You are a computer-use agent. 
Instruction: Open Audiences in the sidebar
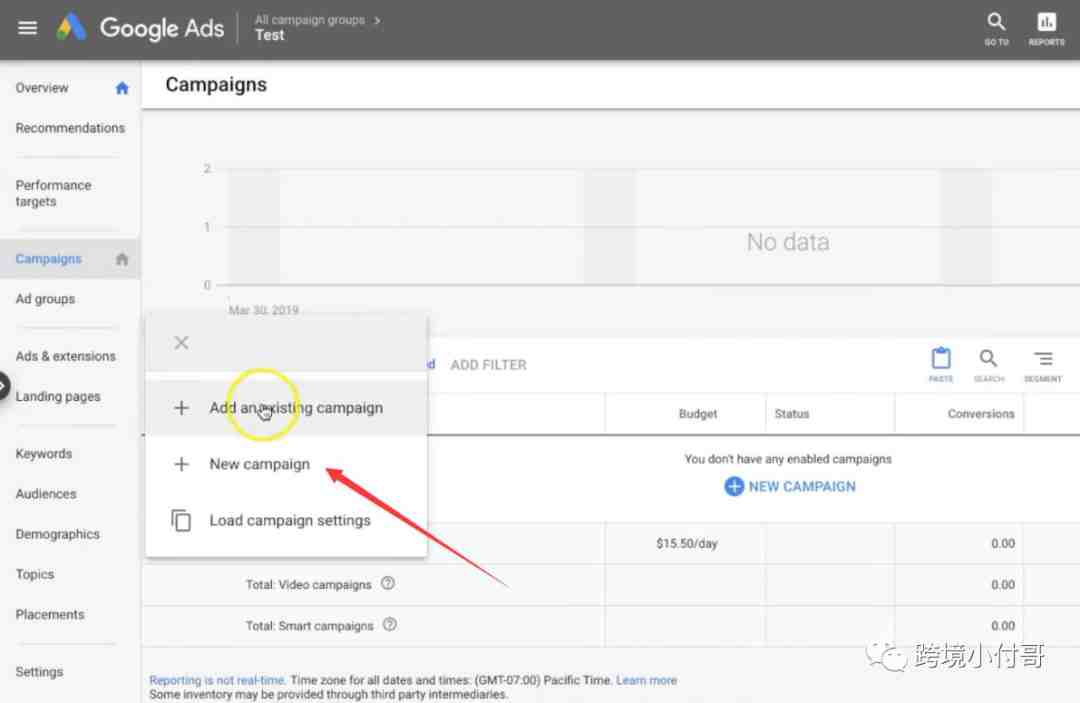tap(45, 494)
